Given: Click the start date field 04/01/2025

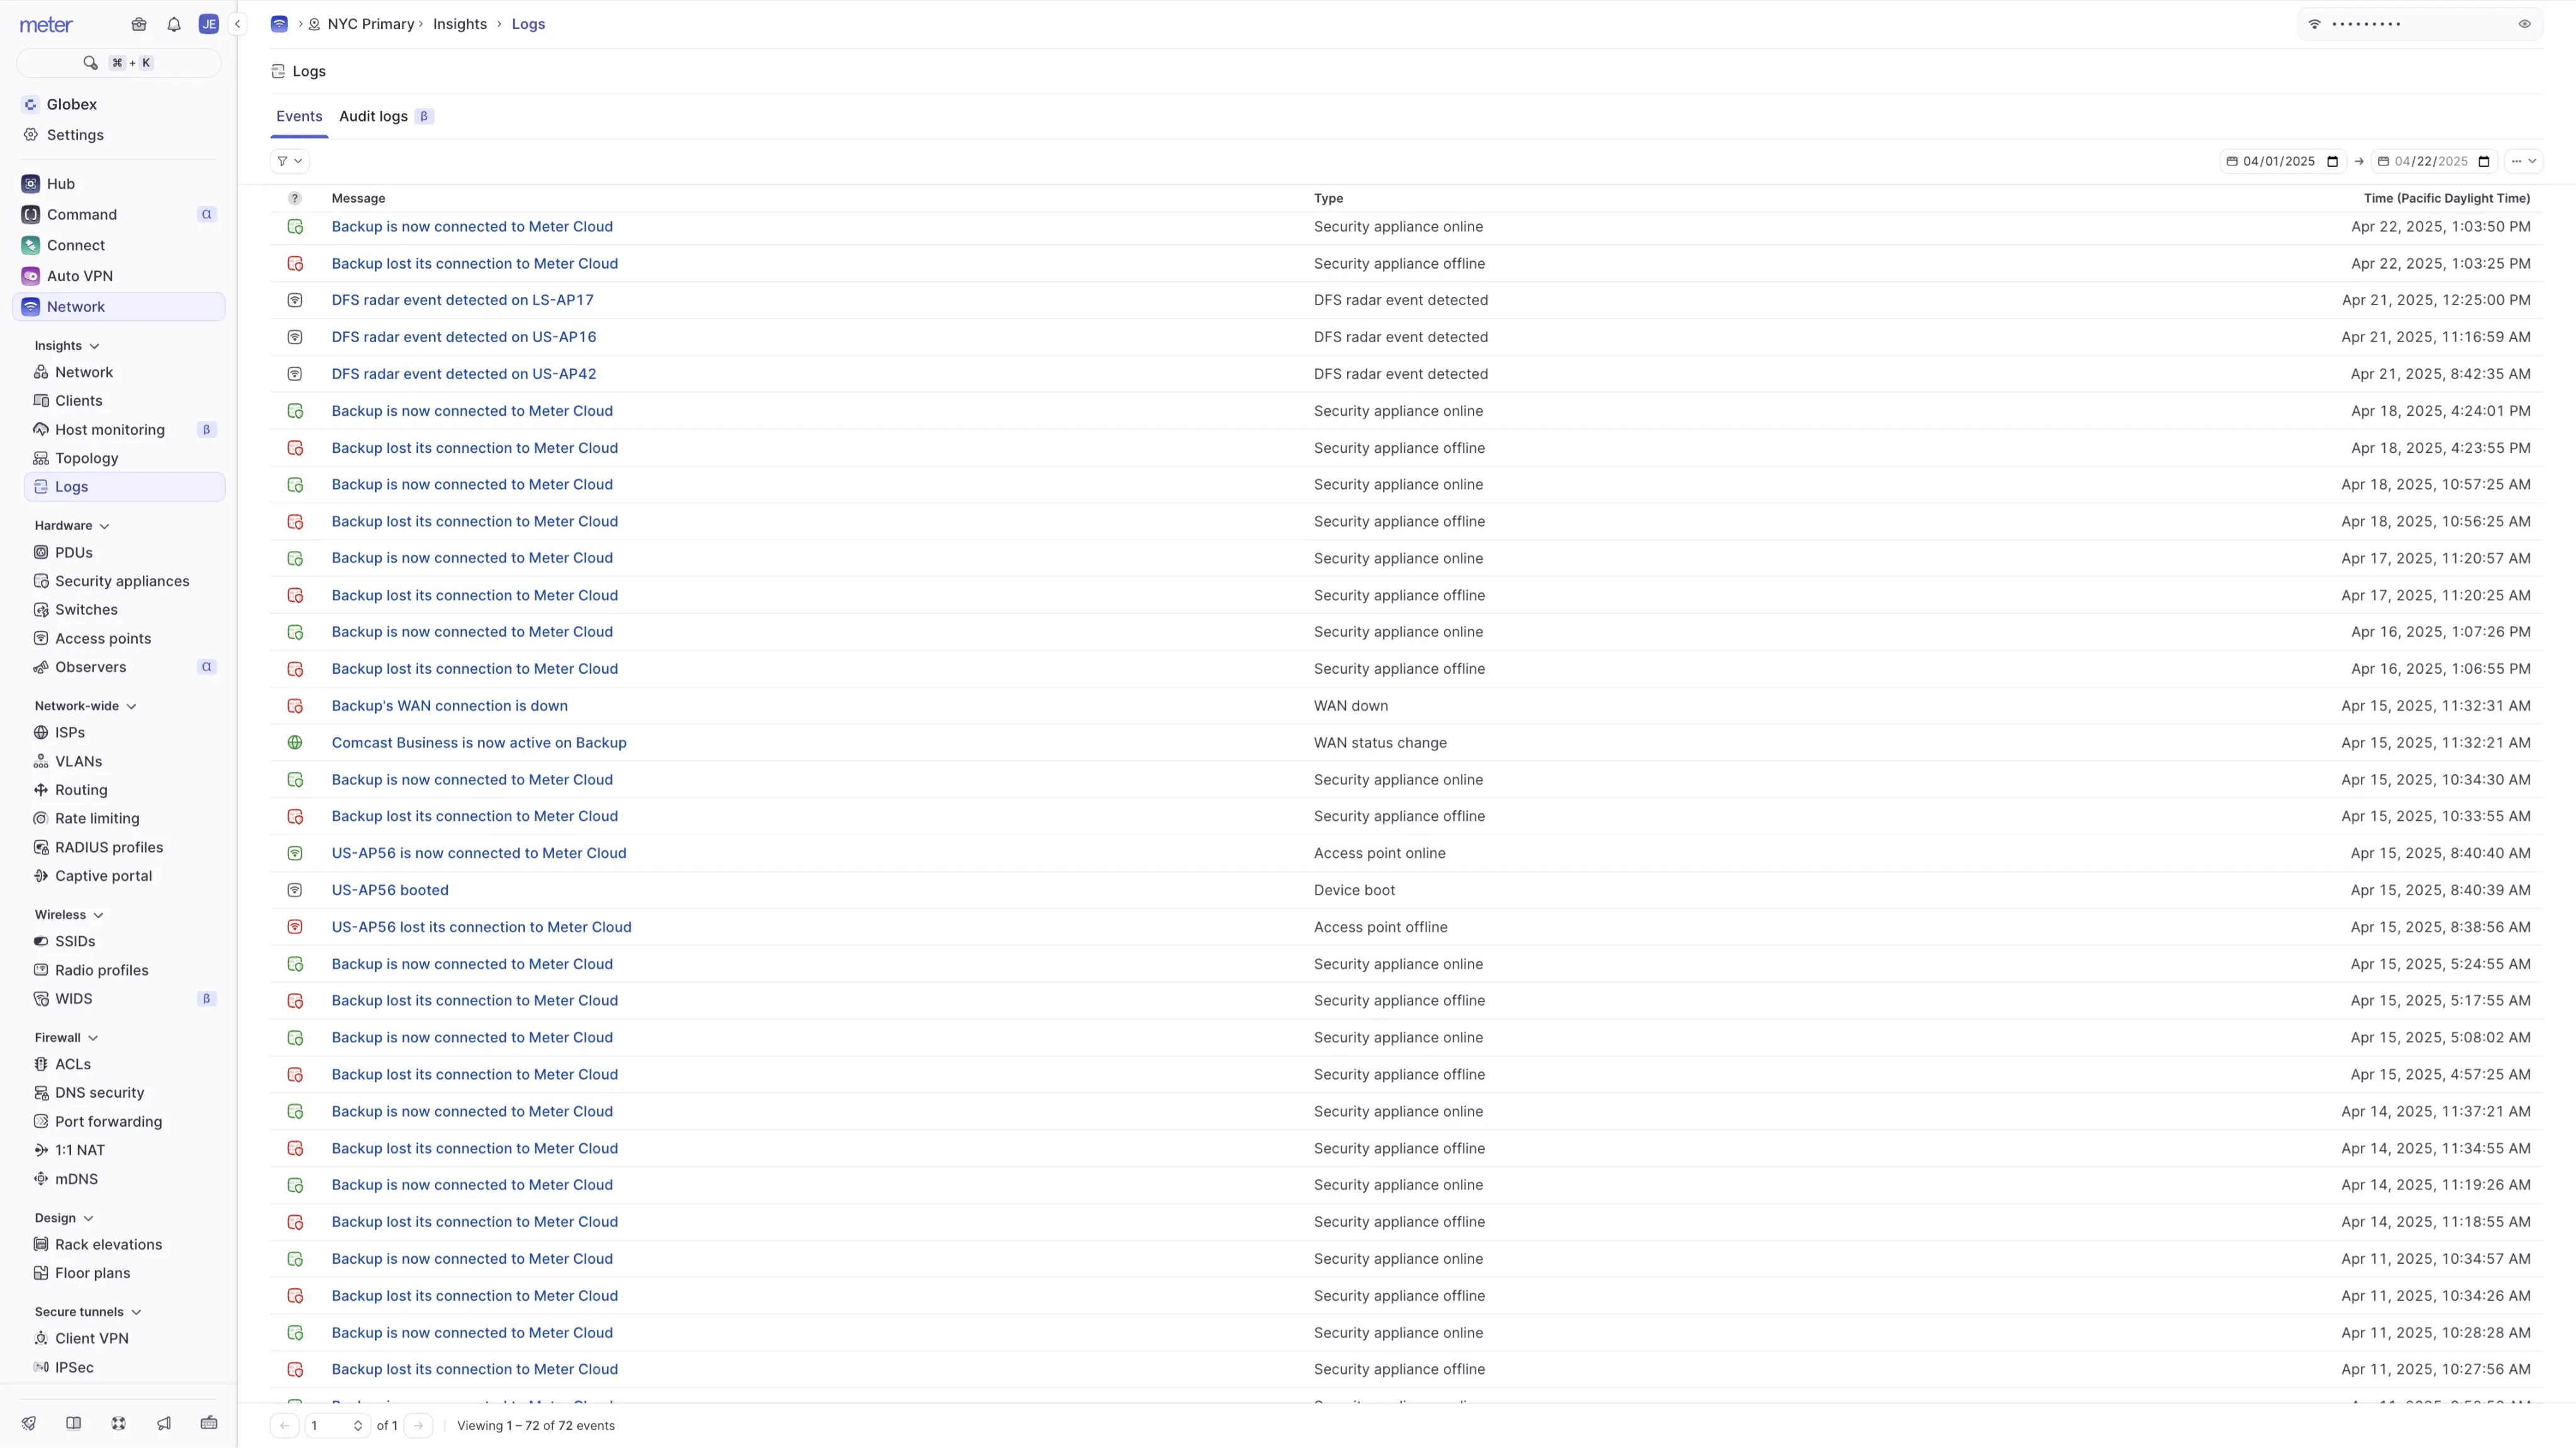Looking at the screenshot, I should point(2279,161).
